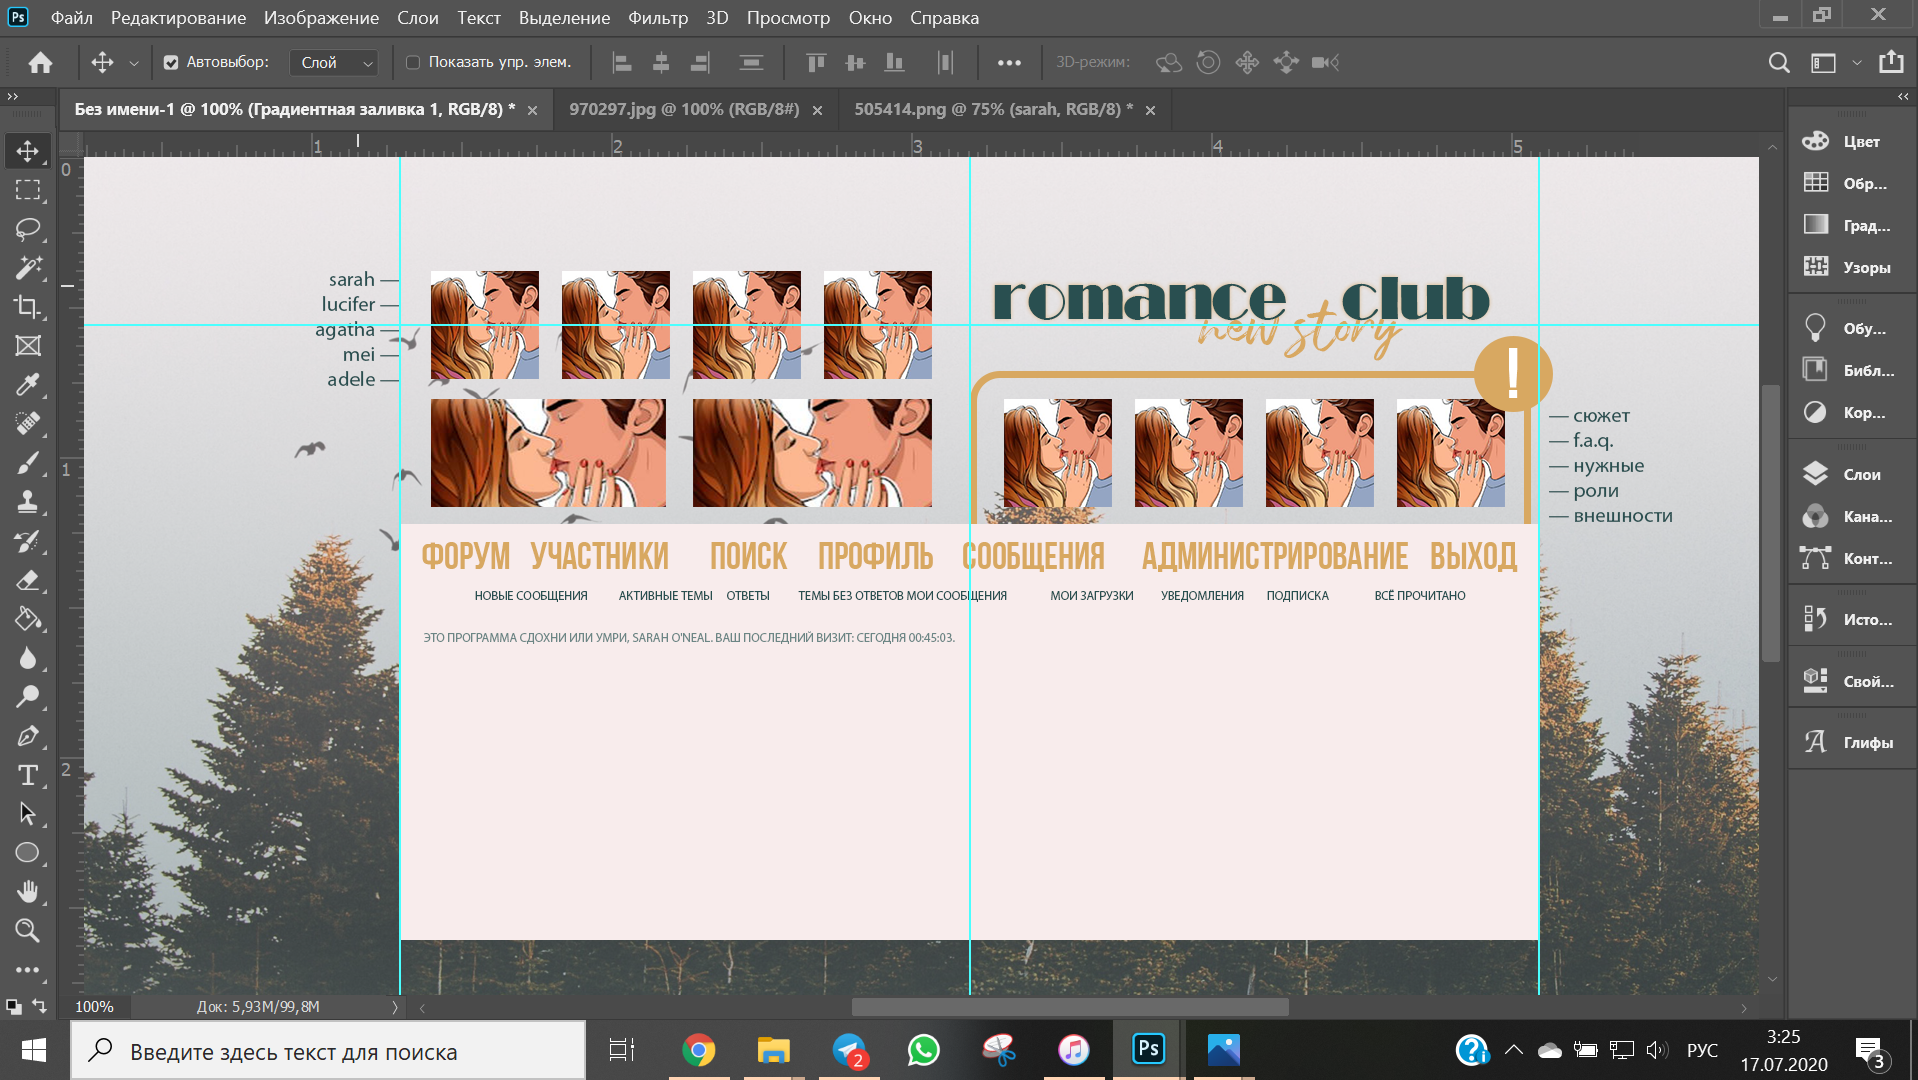Select the Type tool

28,775
